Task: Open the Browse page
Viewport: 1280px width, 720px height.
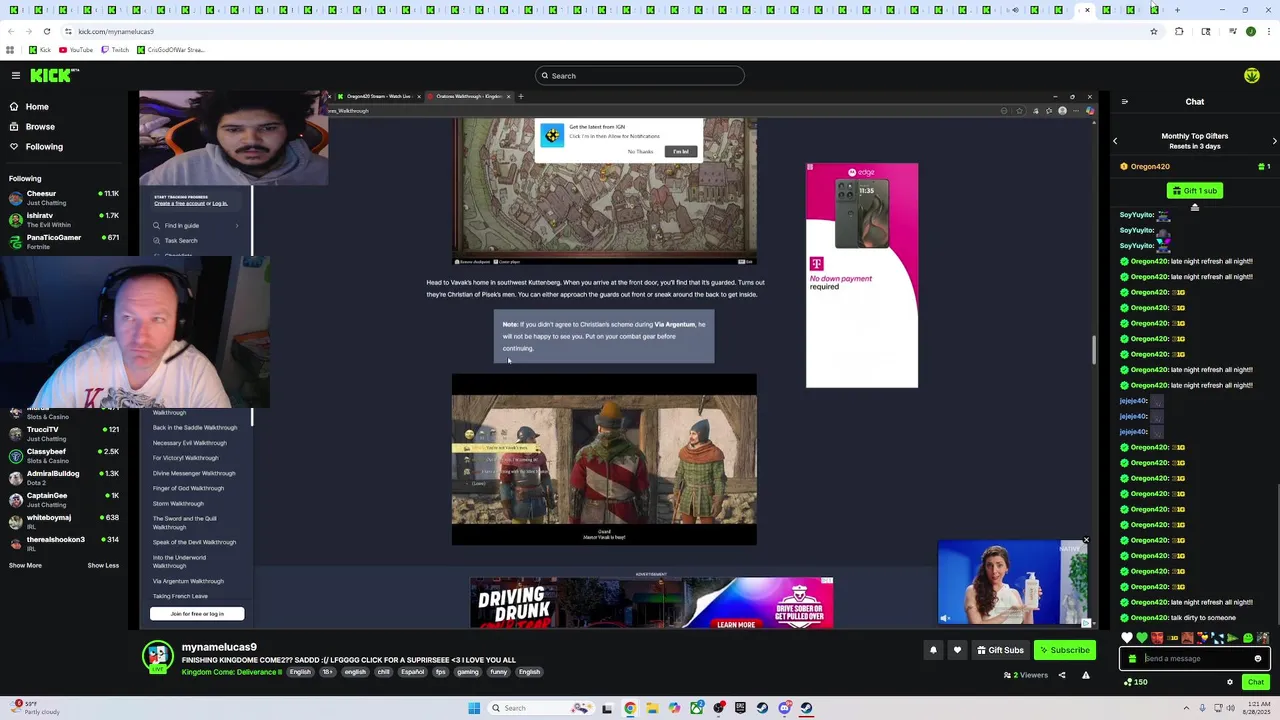Action: [x=40, y=126]
